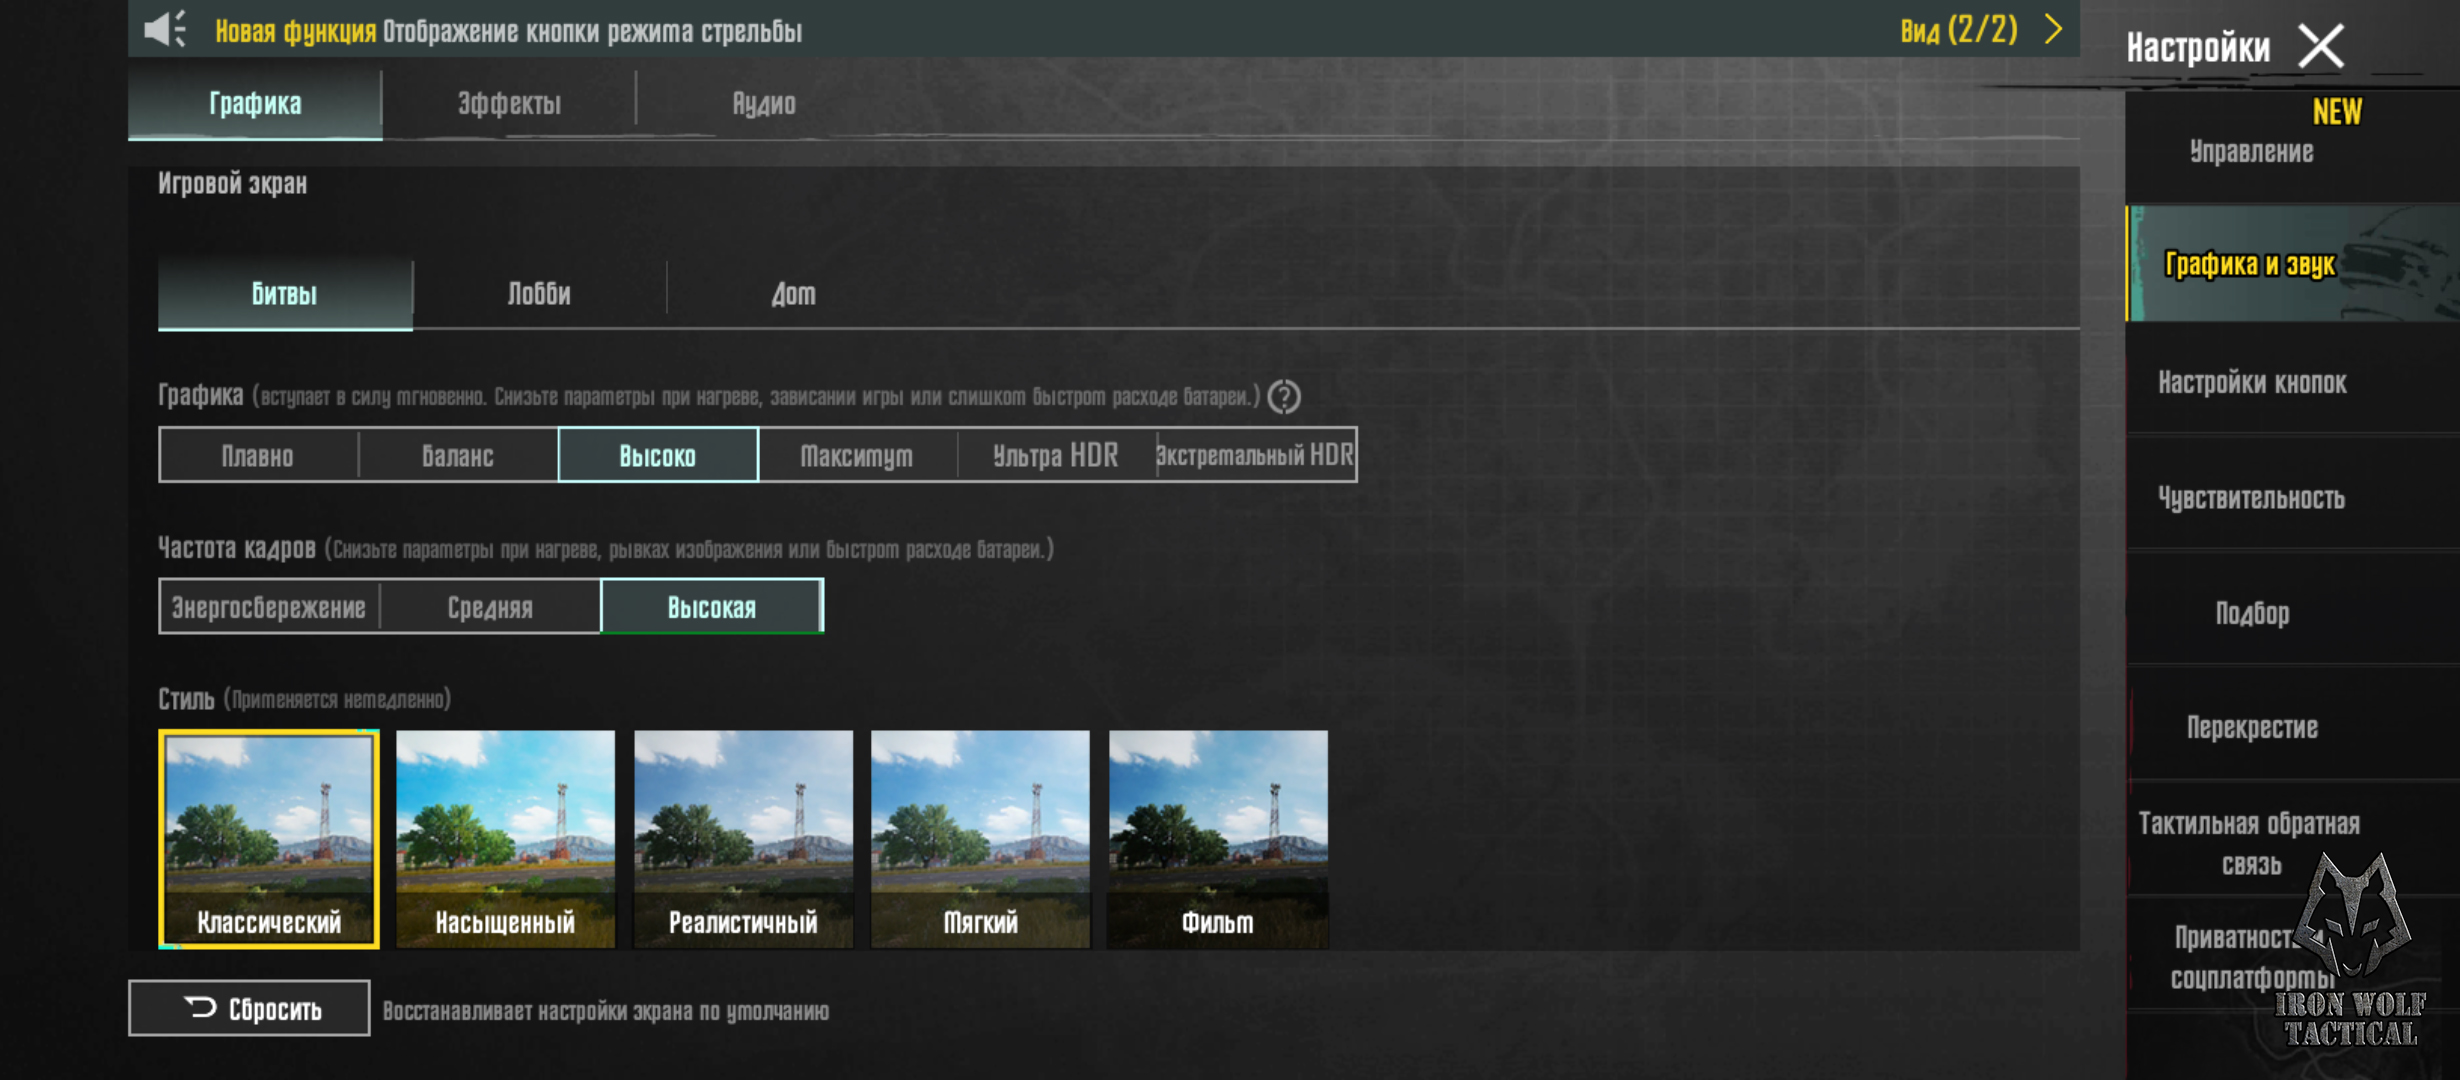
Task: Switch to the Эффекты tab
Action: click(x=509, y=103)
